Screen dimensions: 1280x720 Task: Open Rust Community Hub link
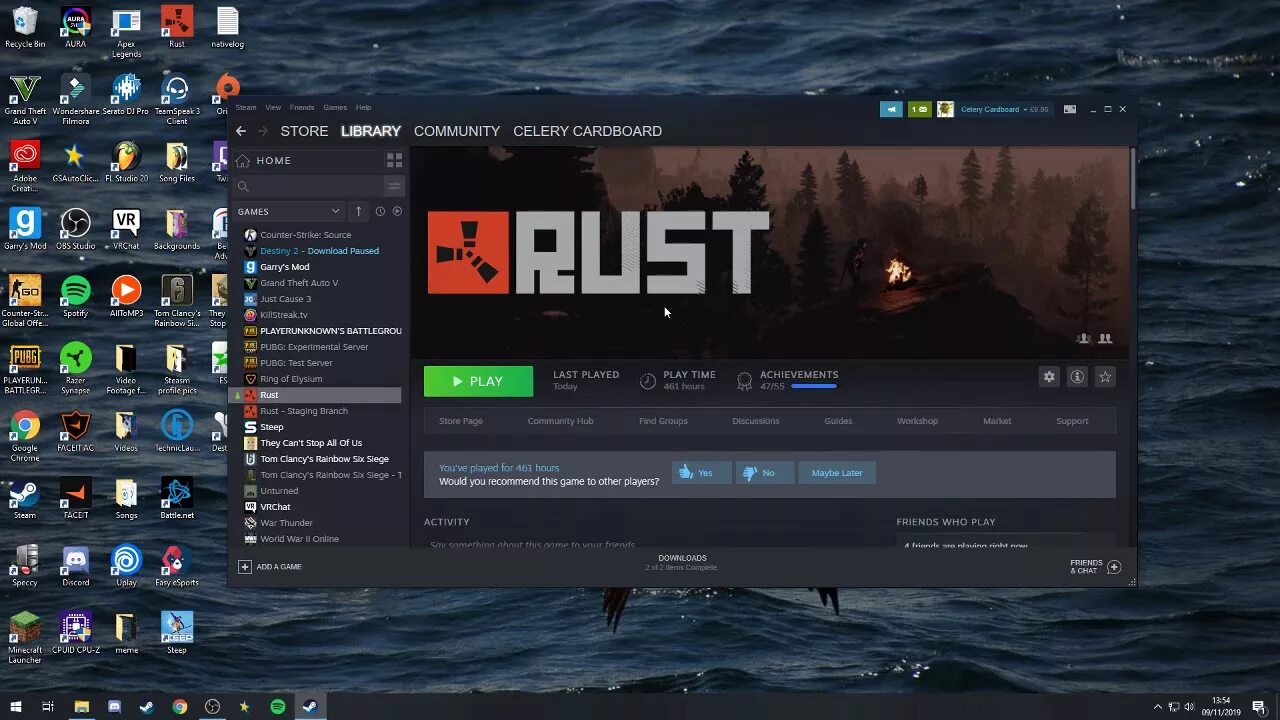[x=561, y=421]
